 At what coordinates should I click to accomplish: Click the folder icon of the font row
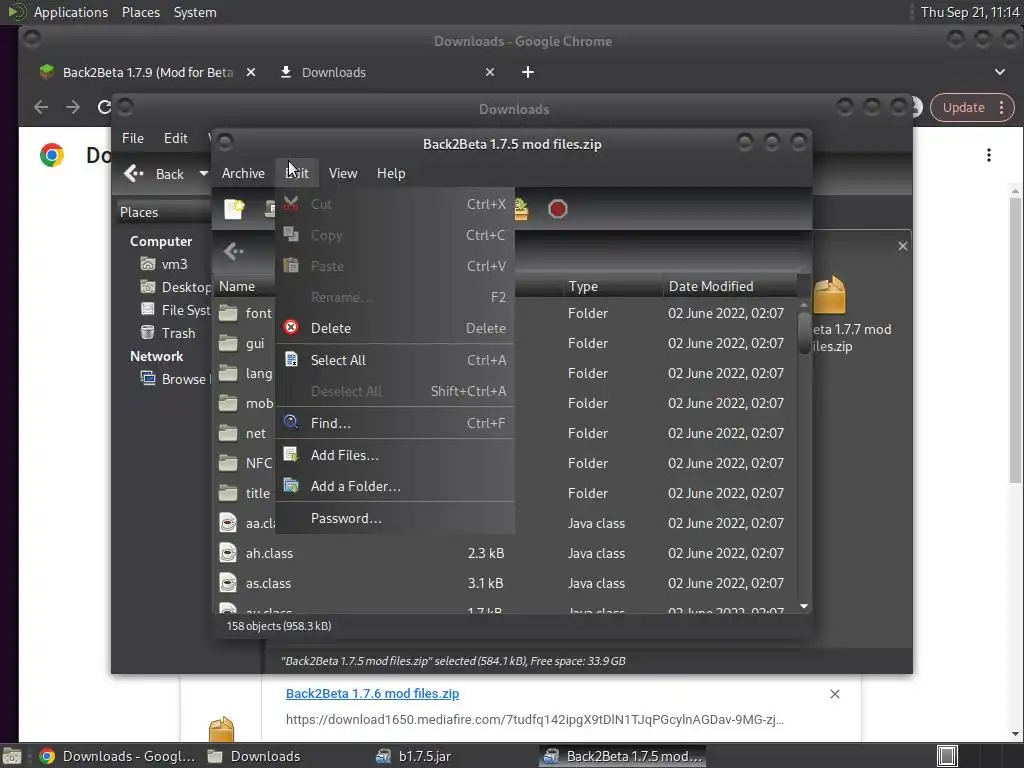coord(228,313)
